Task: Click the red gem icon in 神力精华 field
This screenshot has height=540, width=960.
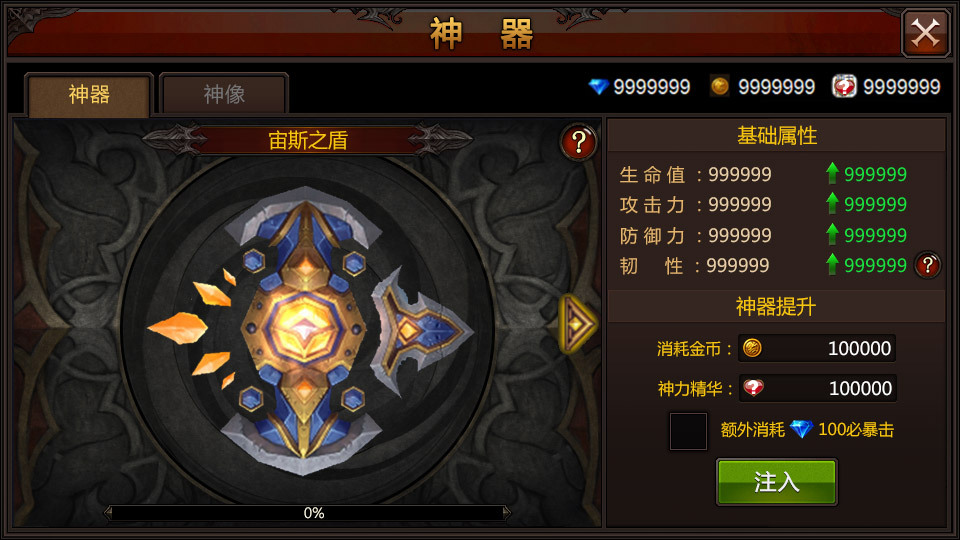Action: click(753, 388)
